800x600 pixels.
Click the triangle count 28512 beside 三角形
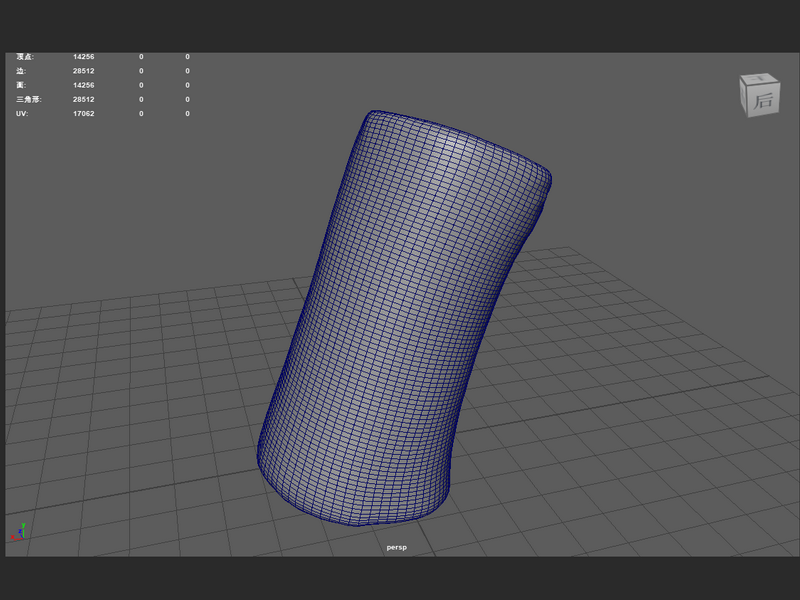click(84, 99)
